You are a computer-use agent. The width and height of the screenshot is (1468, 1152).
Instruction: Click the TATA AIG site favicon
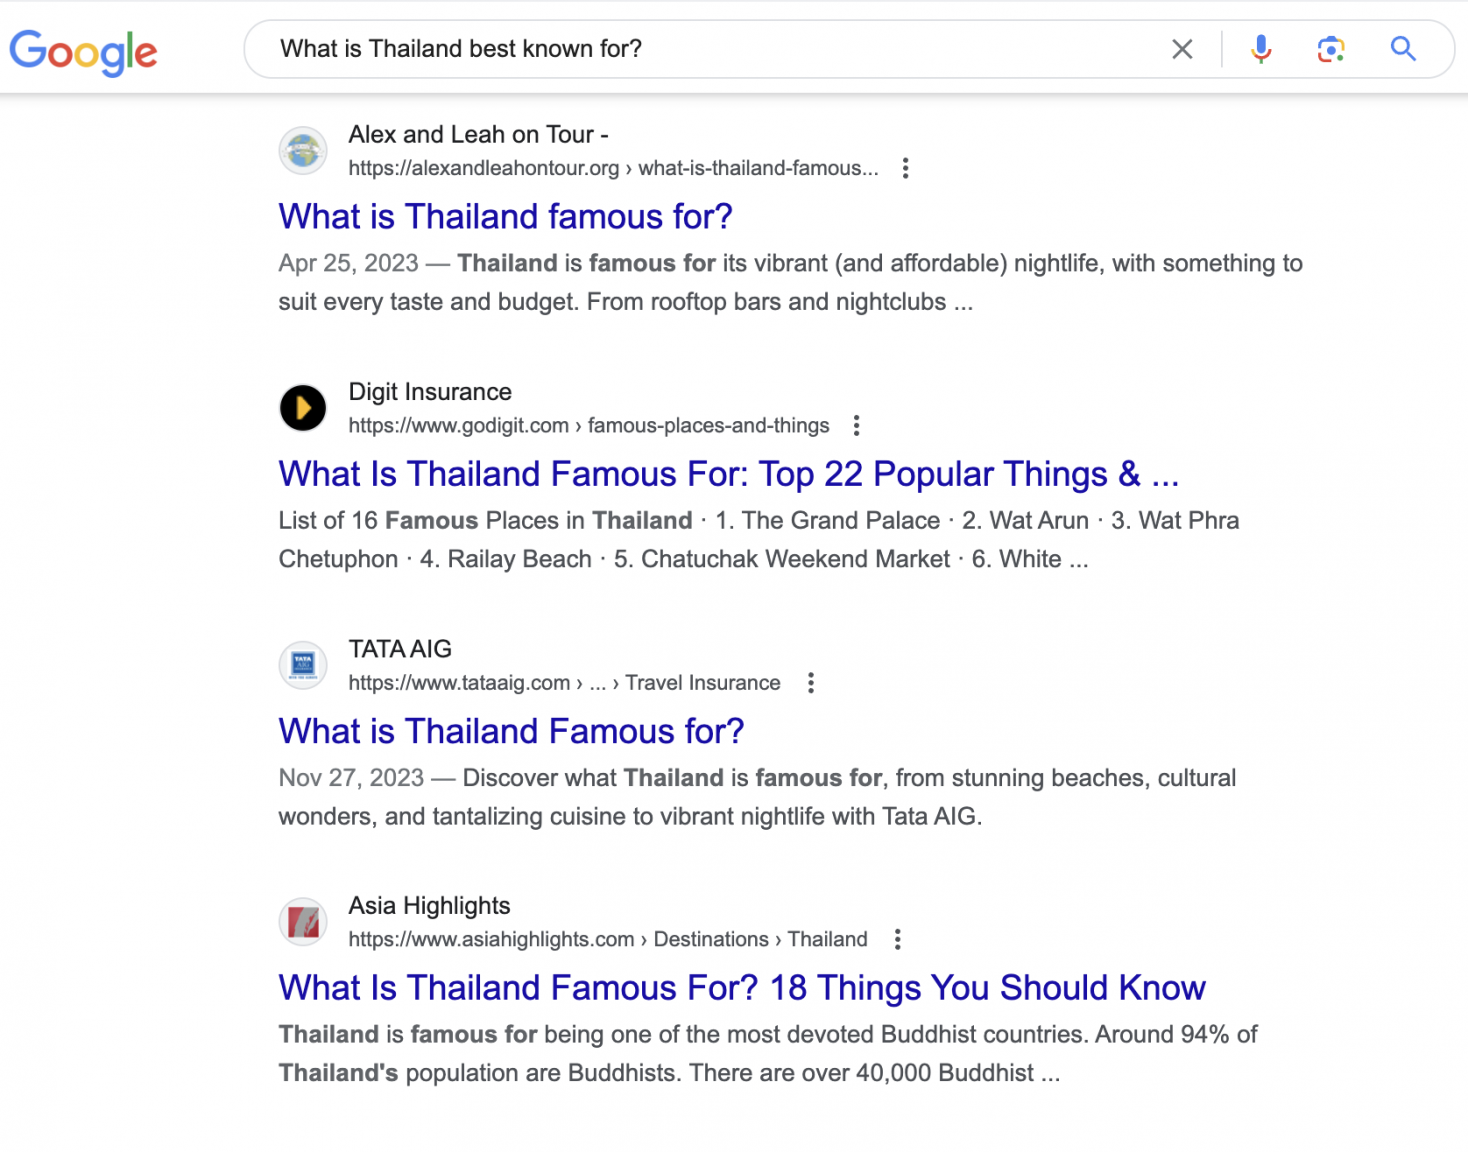[302, 665]
